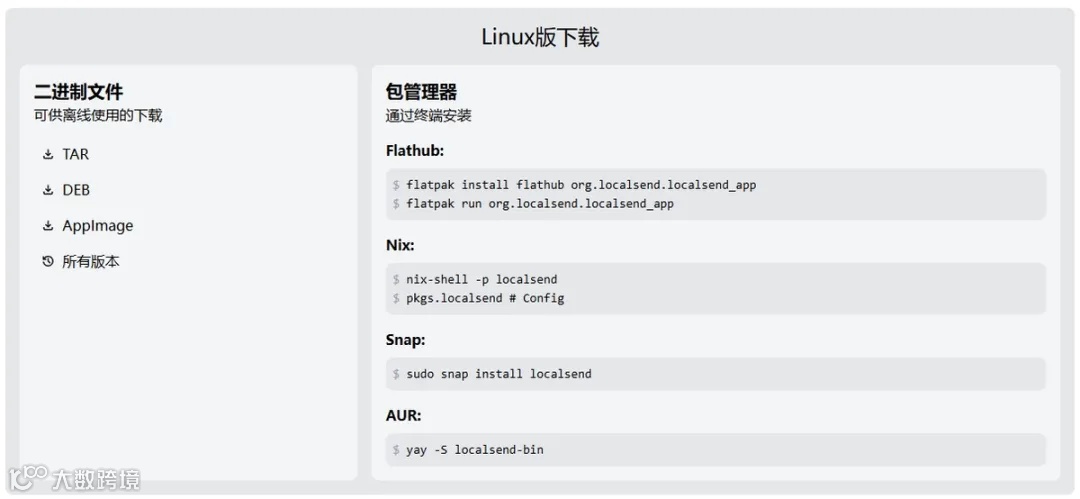This screenshot has height=499, width=1080.
Task: Click the download icon beside TAR
Action: 47,154
